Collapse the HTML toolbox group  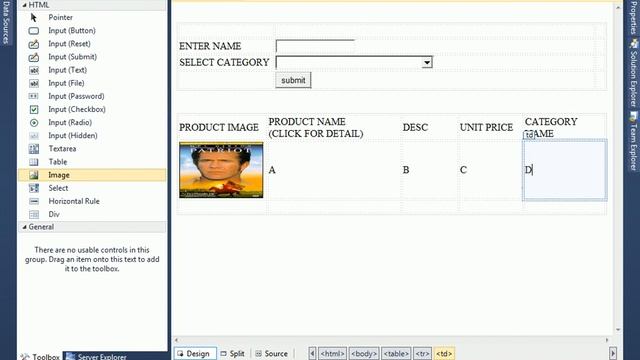pyautogui.click(x=24, y=5)
